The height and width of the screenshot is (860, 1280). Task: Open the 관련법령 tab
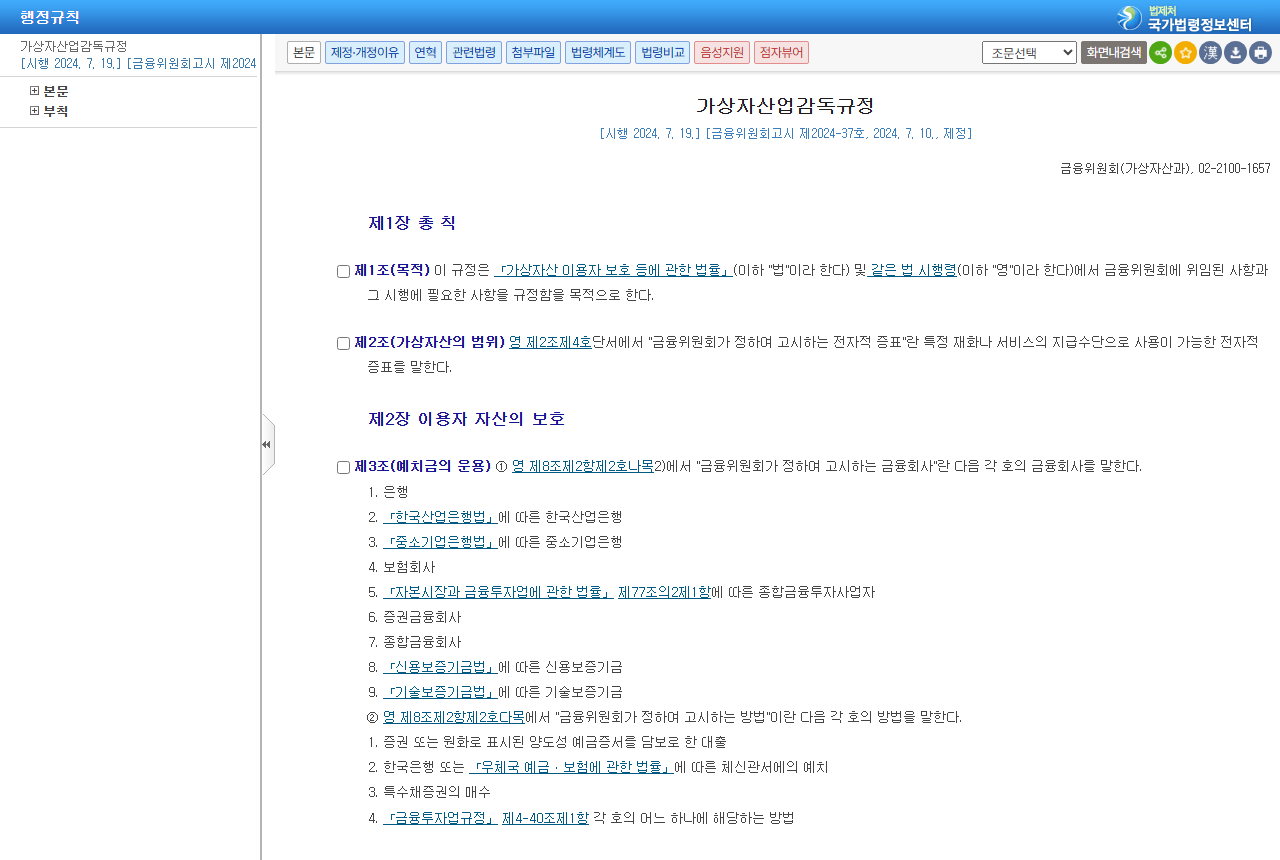(x=474, y=52)
